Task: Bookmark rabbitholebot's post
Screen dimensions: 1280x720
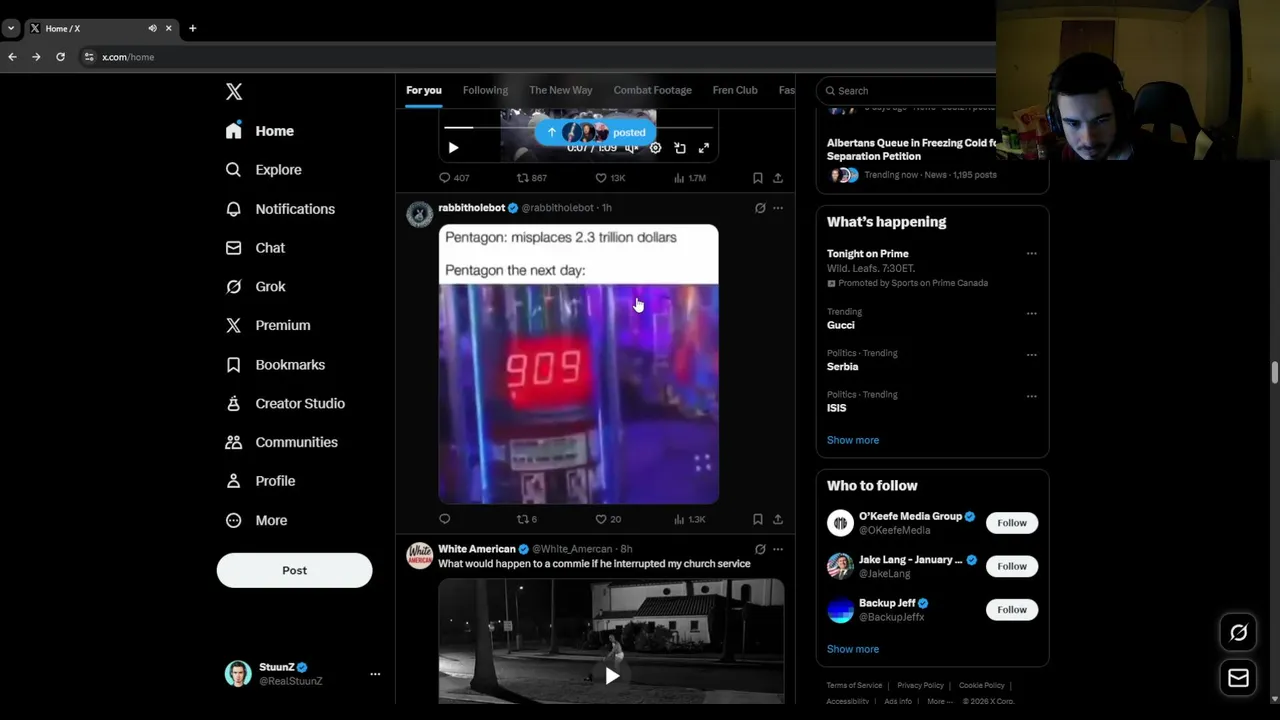Action: tap(758, 519)
